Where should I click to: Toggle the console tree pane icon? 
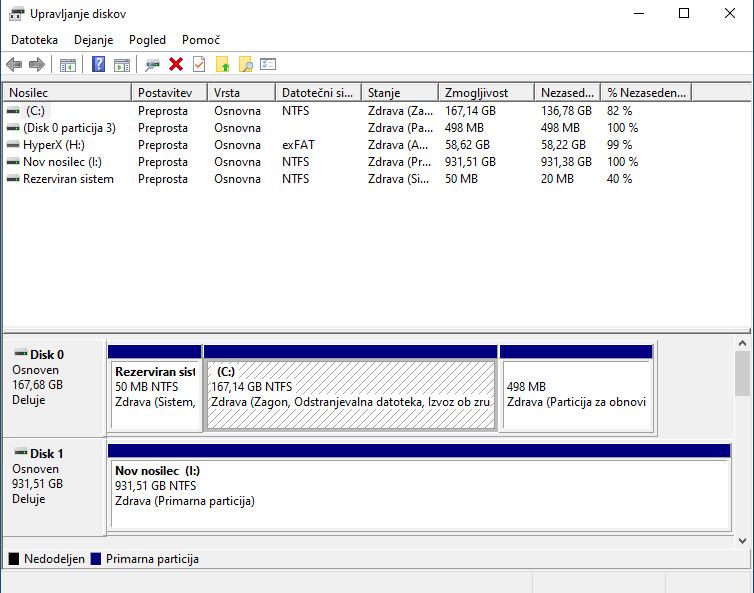click(68, 64)
